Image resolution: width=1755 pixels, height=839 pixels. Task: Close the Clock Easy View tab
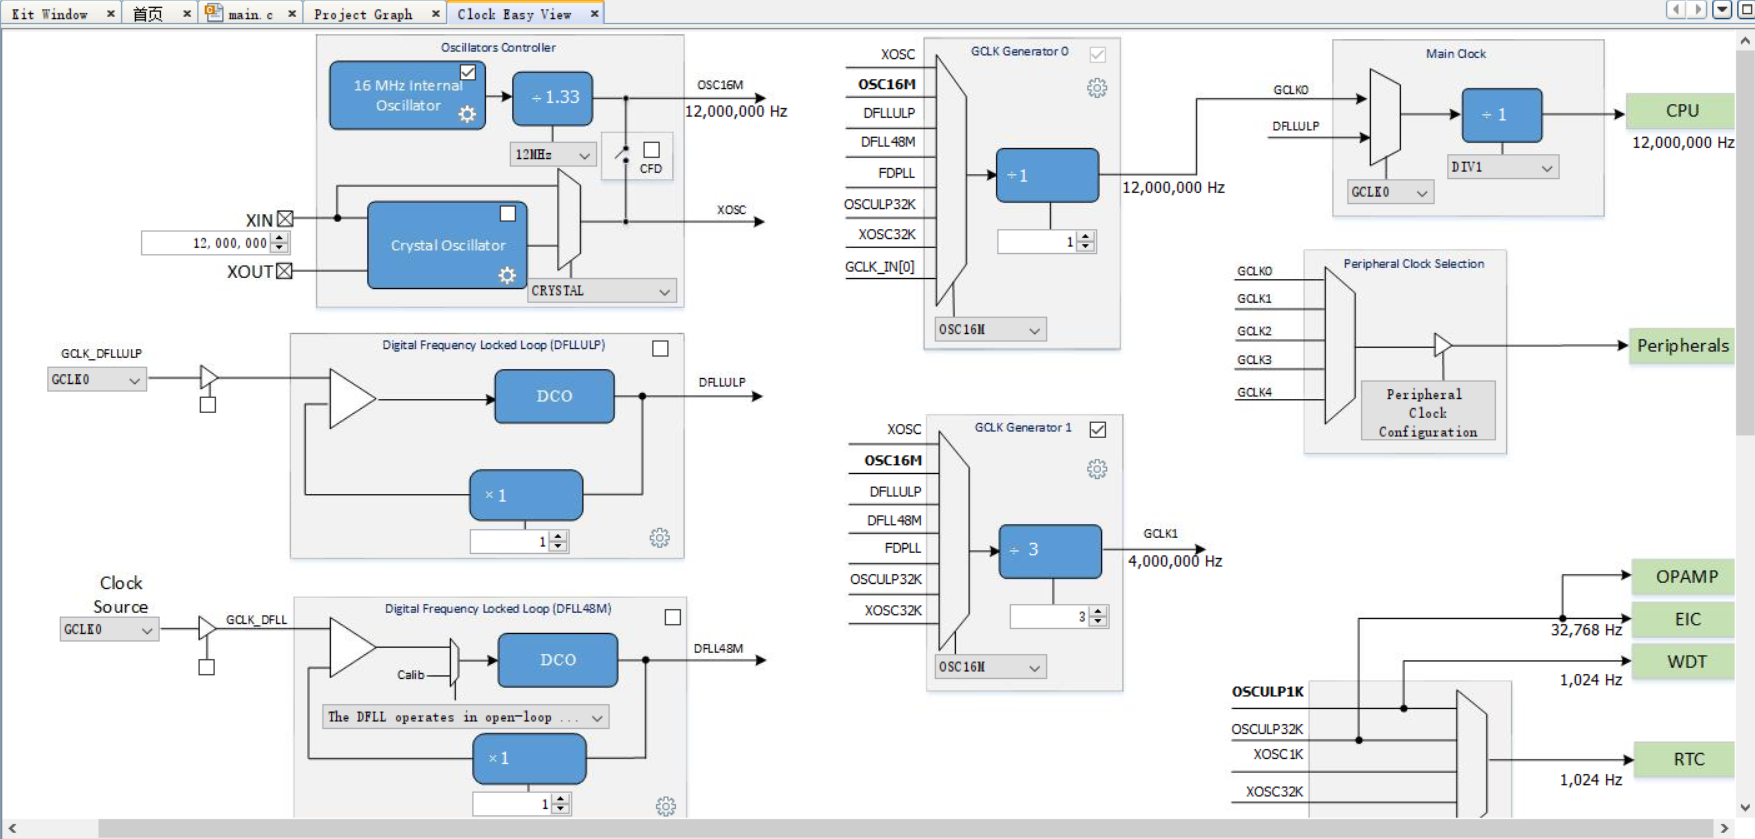[594, 14]
